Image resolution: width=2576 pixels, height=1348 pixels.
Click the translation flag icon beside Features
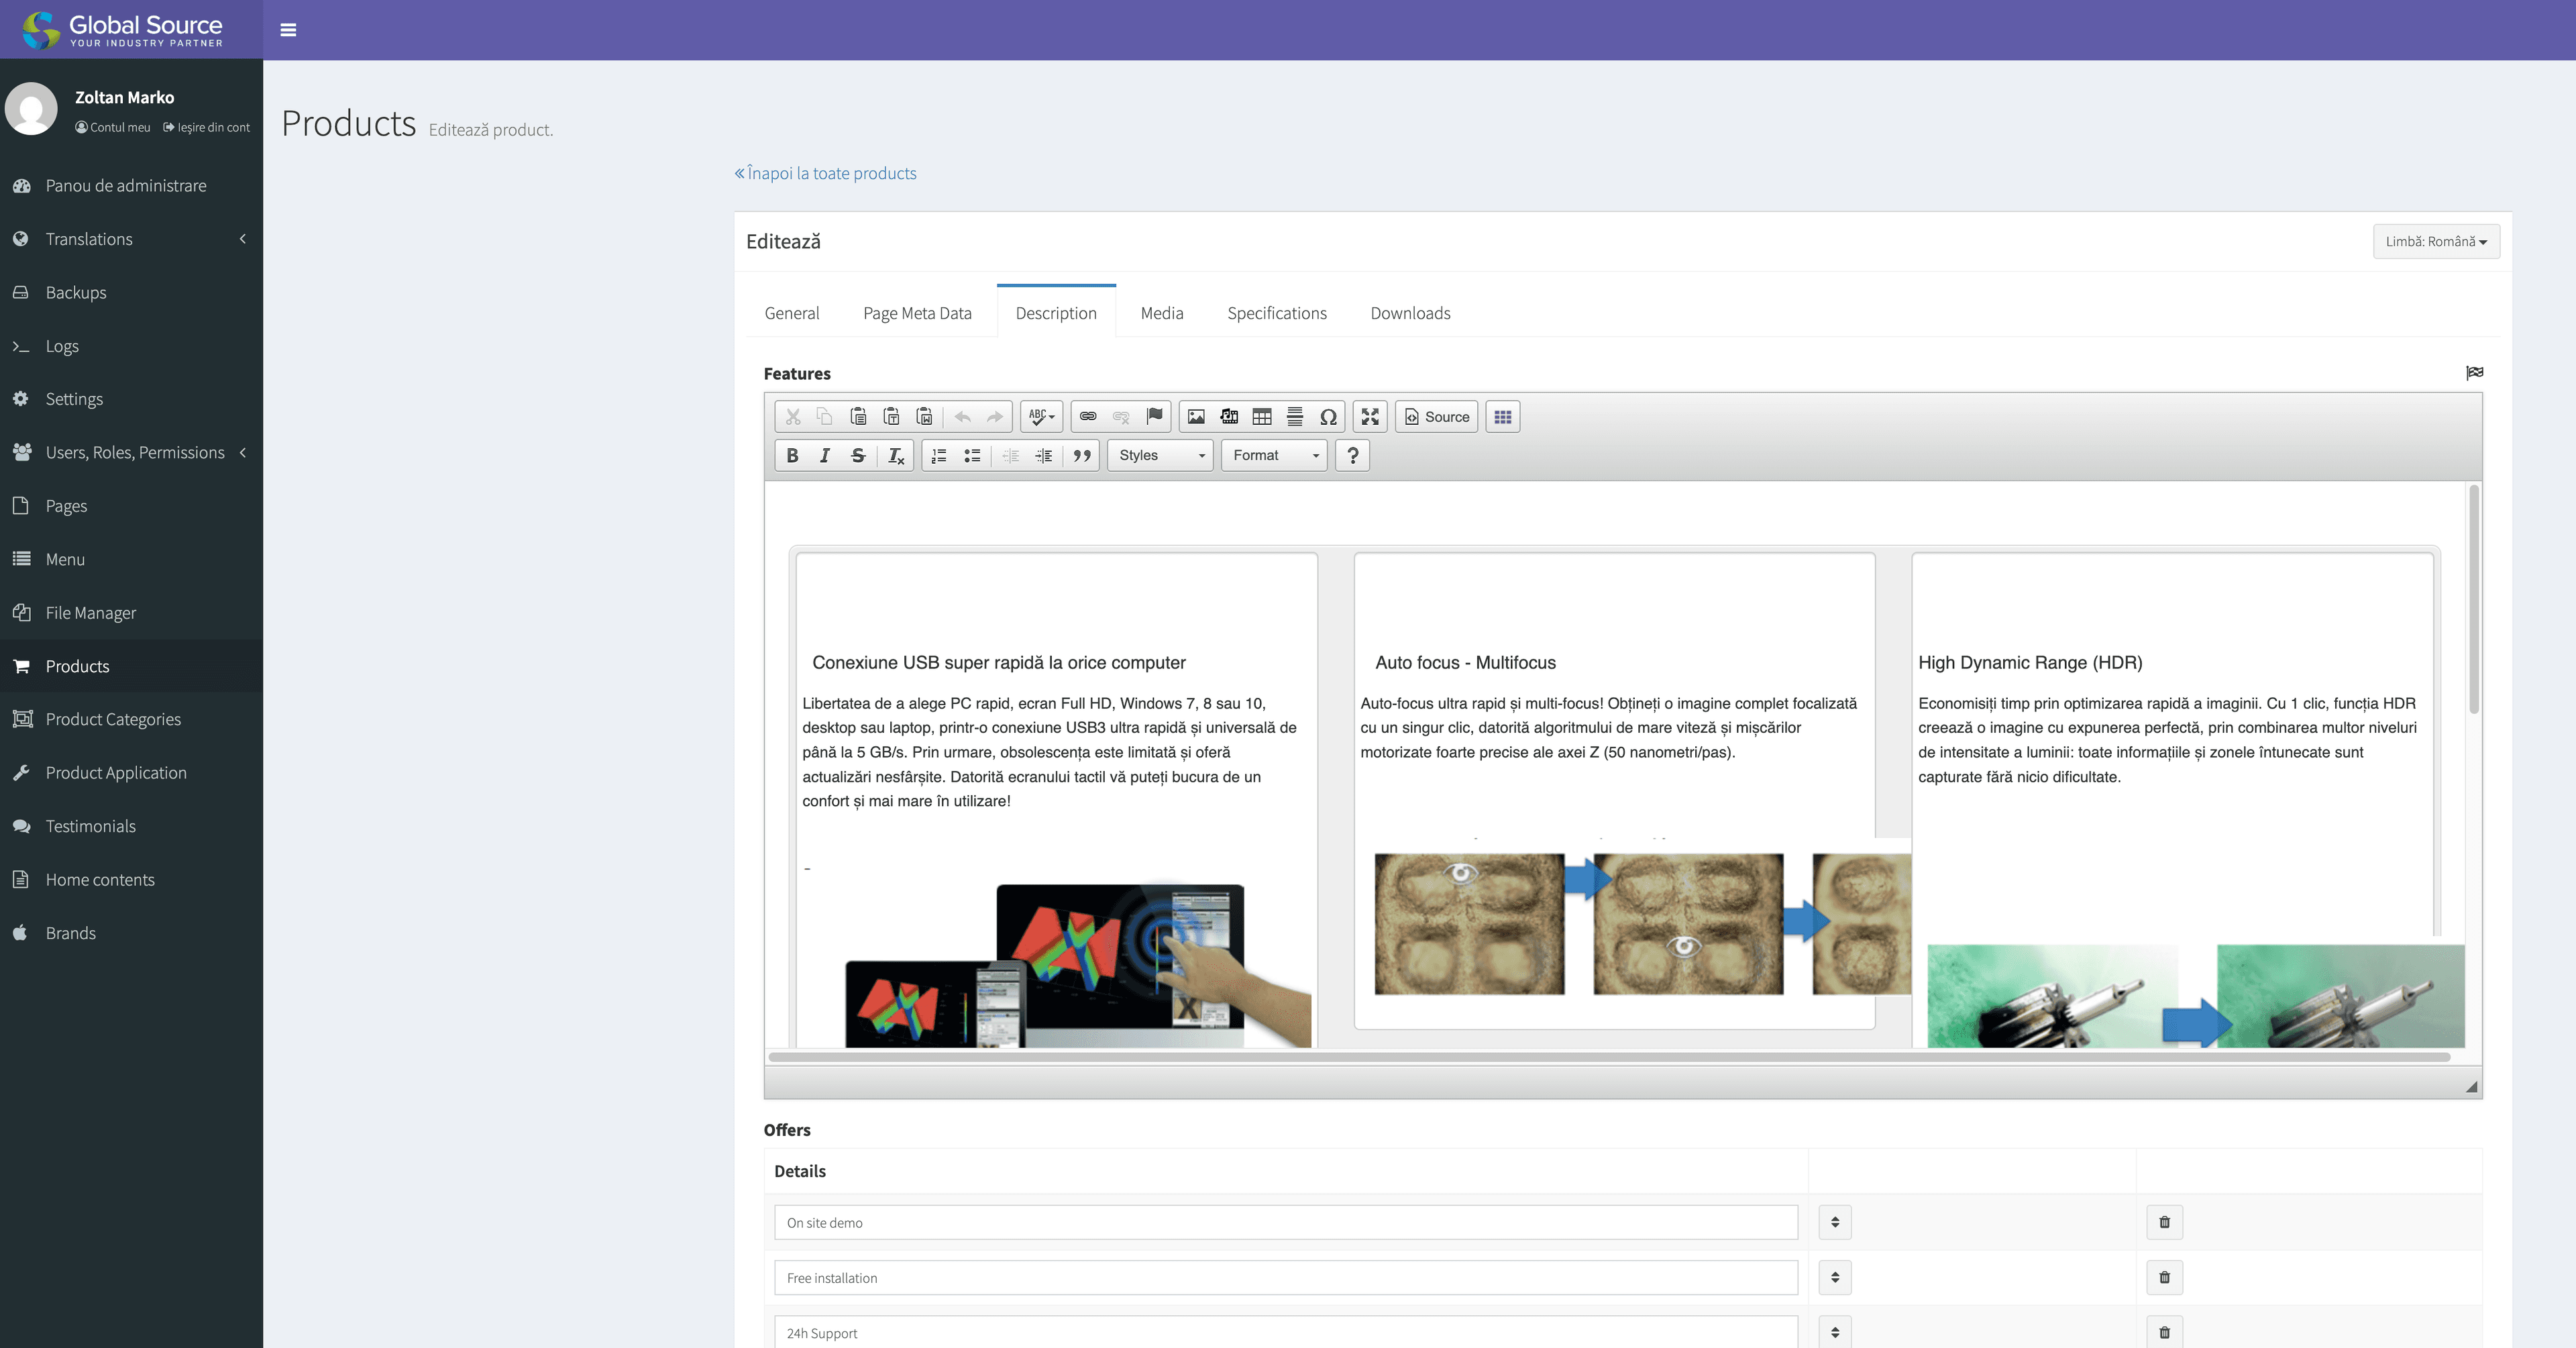[2474, 373]
